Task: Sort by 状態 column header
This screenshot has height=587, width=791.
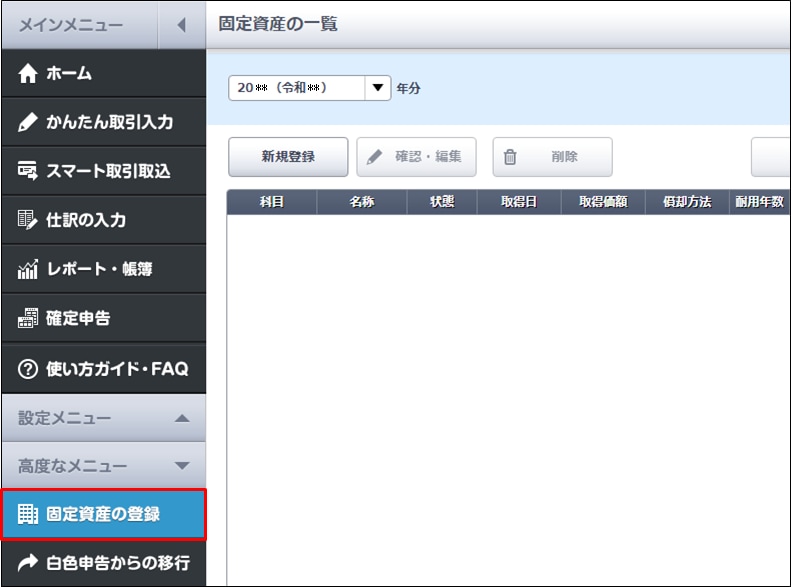Action: (442, 202)
